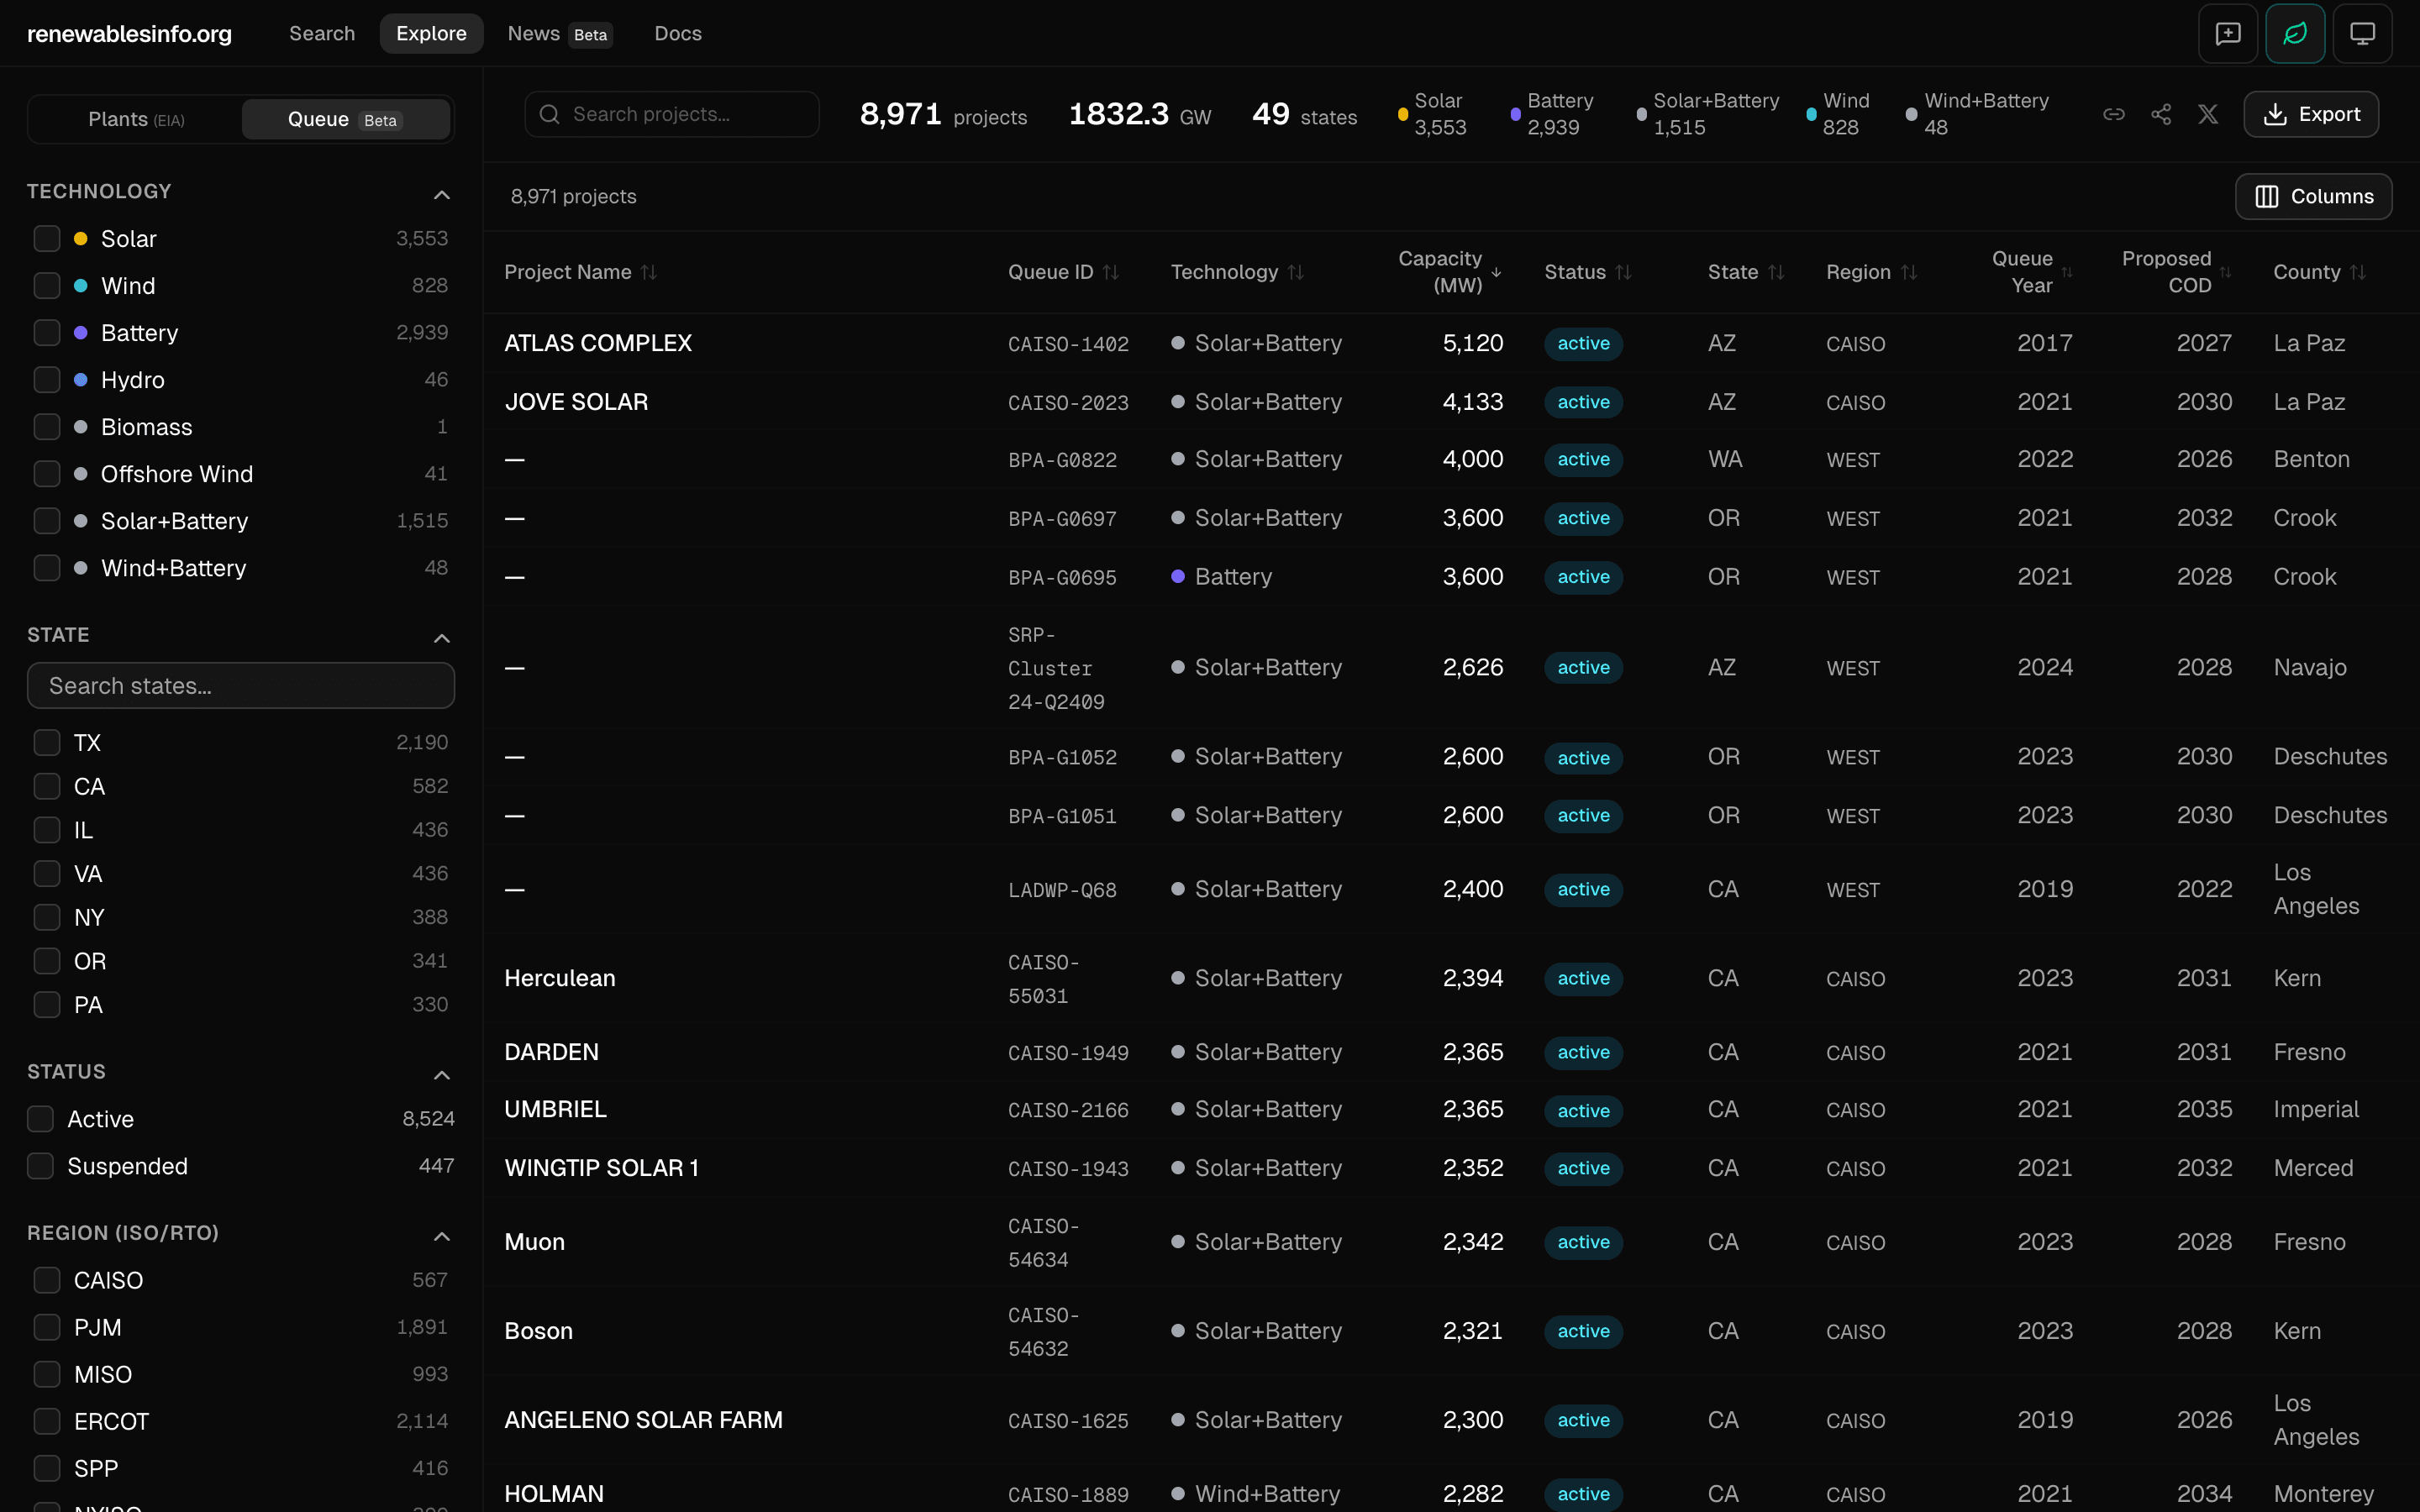Check the ERCOT region checkbox

pos(47,1421)
